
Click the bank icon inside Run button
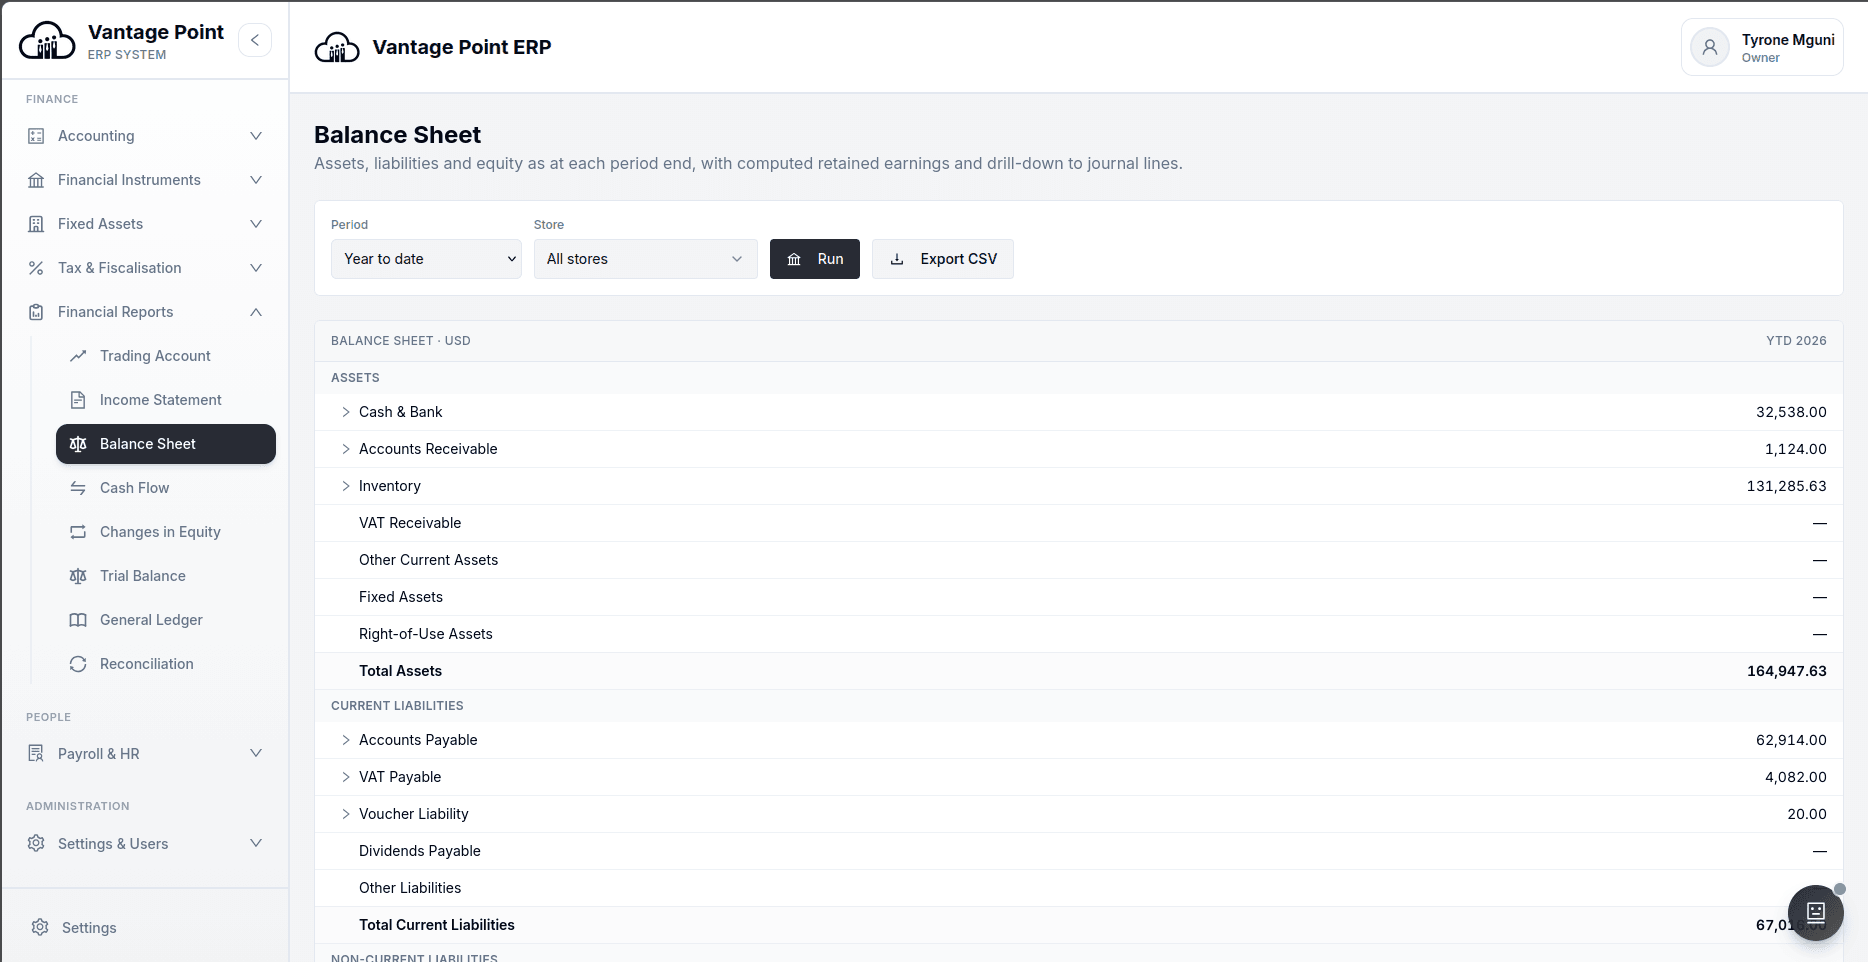tap(794, 259)
